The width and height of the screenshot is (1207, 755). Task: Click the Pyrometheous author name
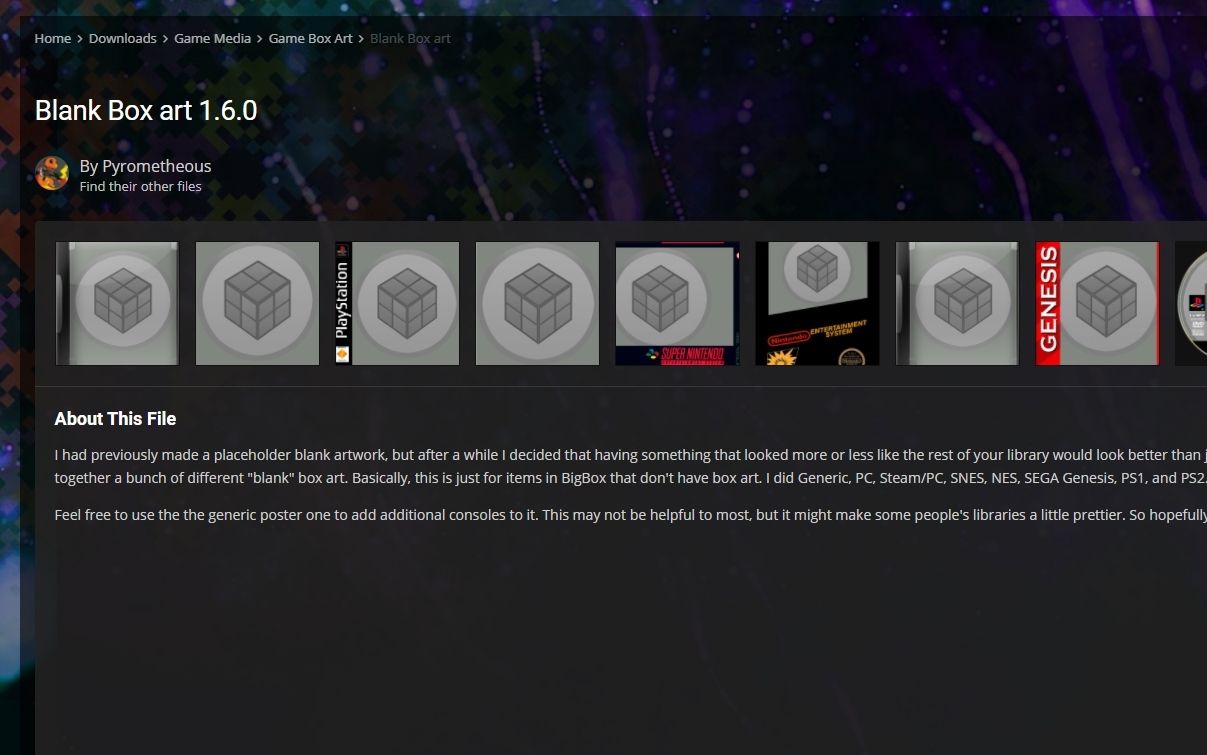(x=156, y=166)
